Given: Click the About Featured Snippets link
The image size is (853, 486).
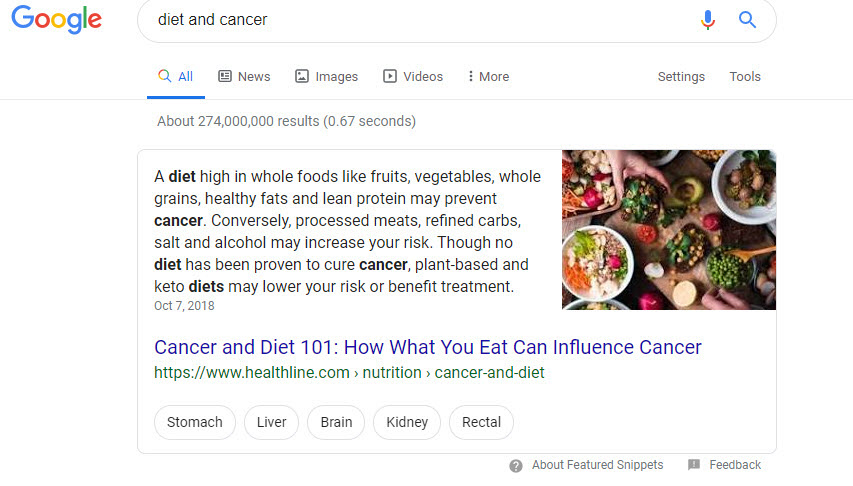Looking at the screenshot, I should click(597, 465).
